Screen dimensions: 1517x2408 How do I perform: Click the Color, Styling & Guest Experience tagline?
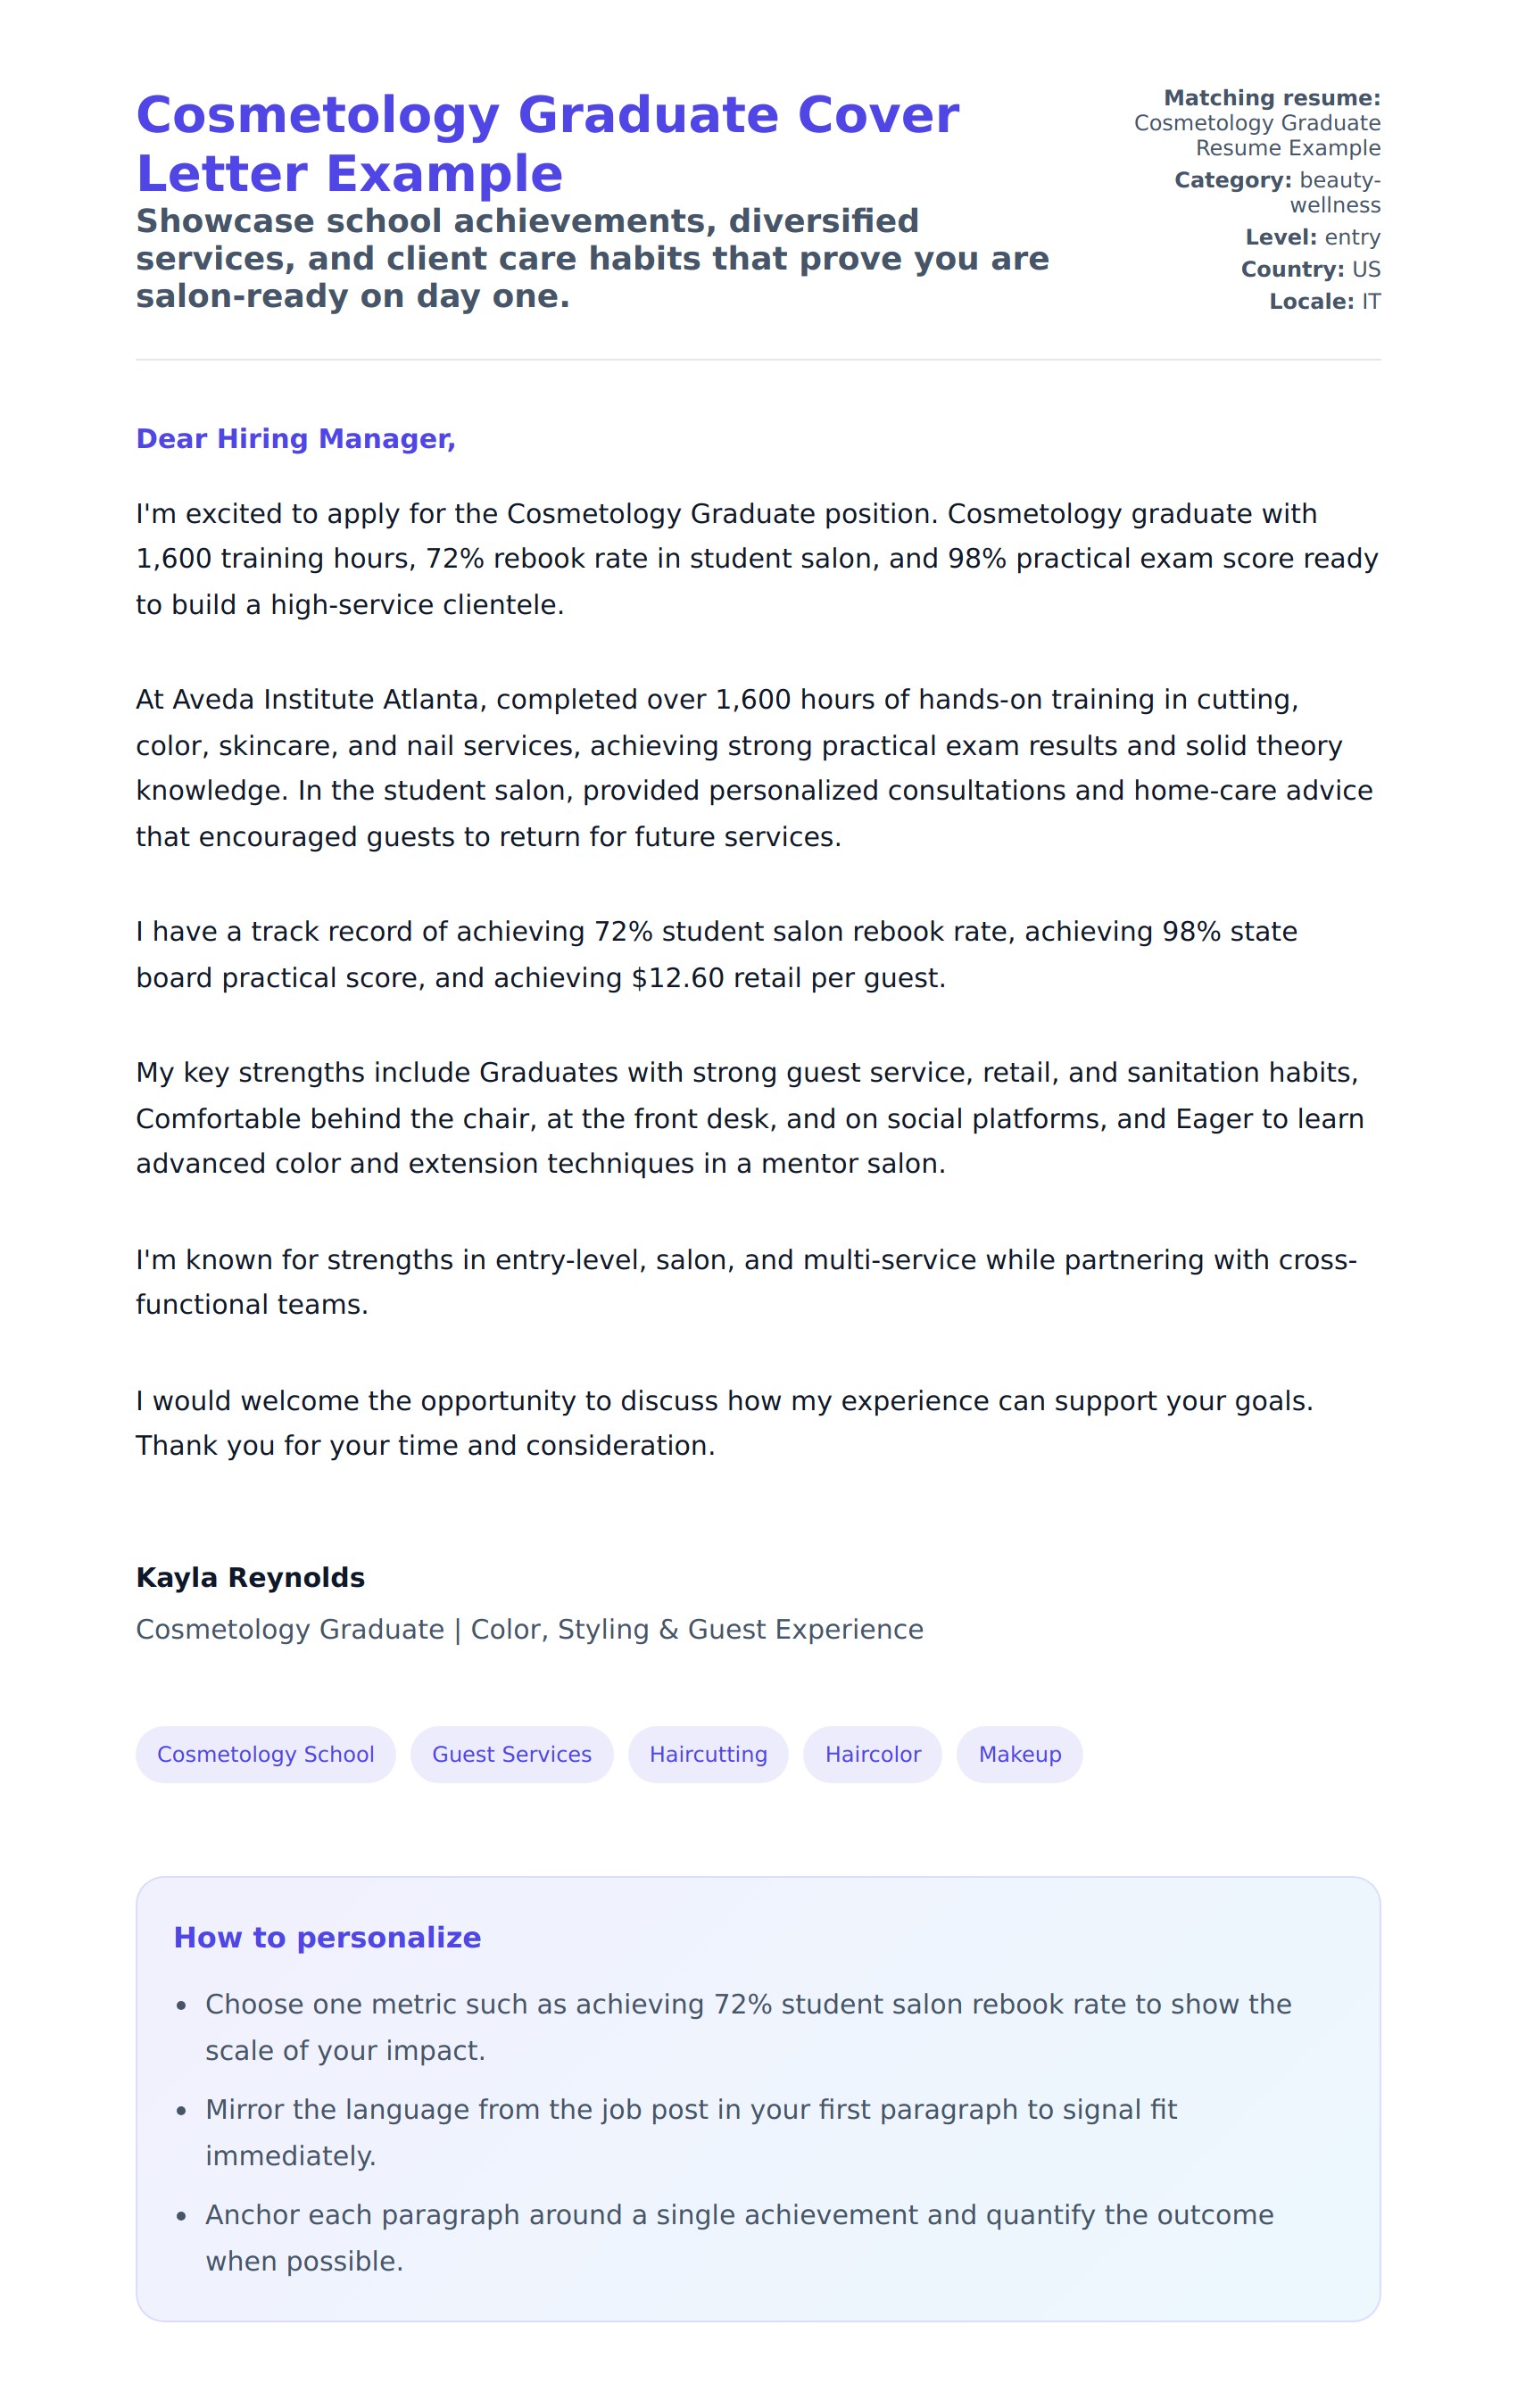coord(529,1629)
